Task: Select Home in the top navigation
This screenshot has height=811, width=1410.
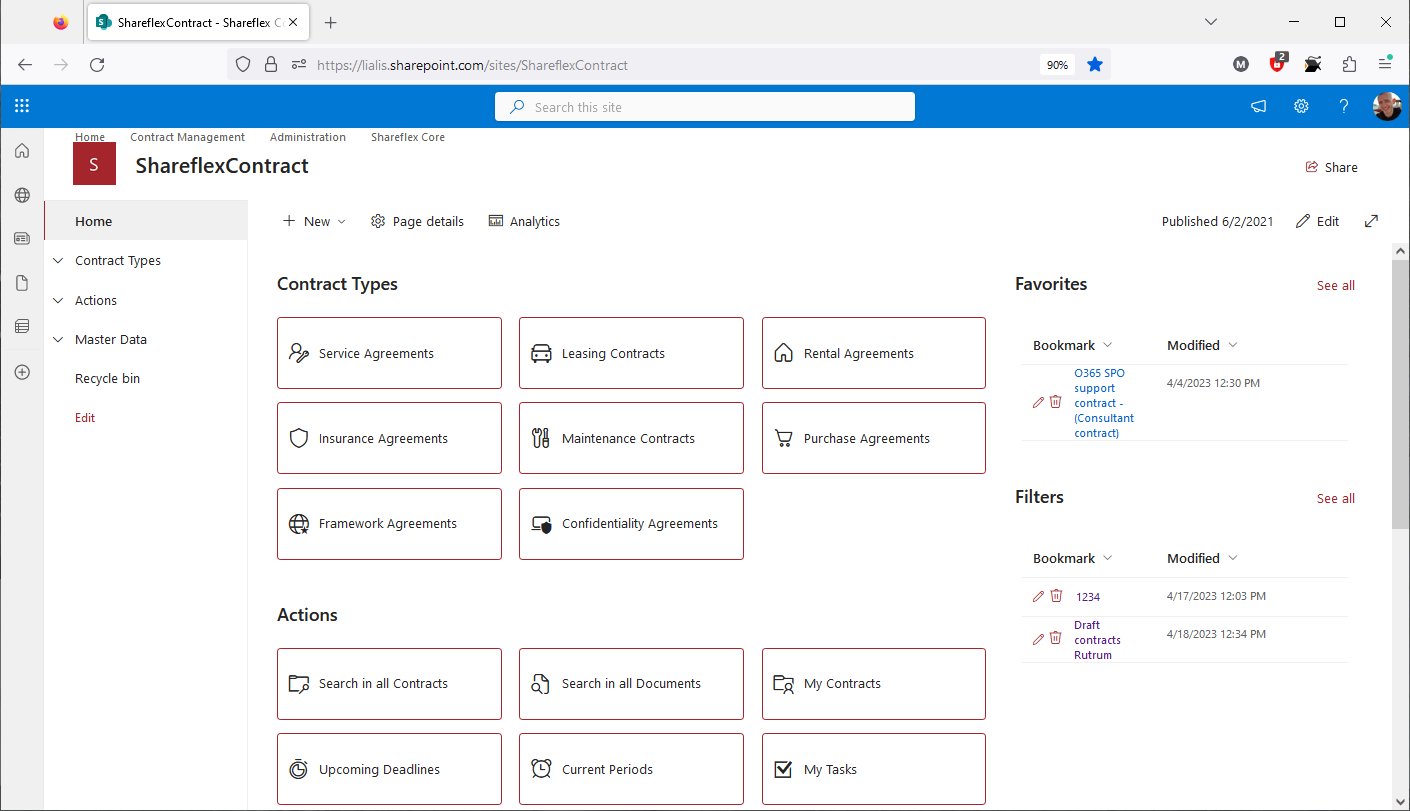Action: pos(90,137)
